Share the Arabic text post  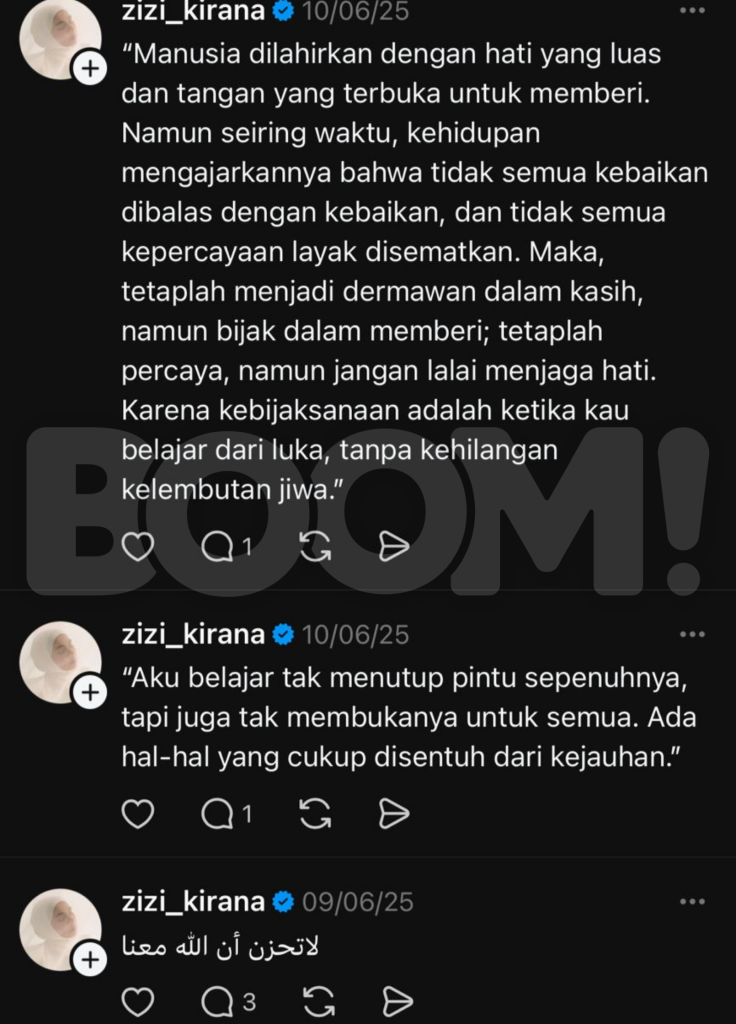397,1001
